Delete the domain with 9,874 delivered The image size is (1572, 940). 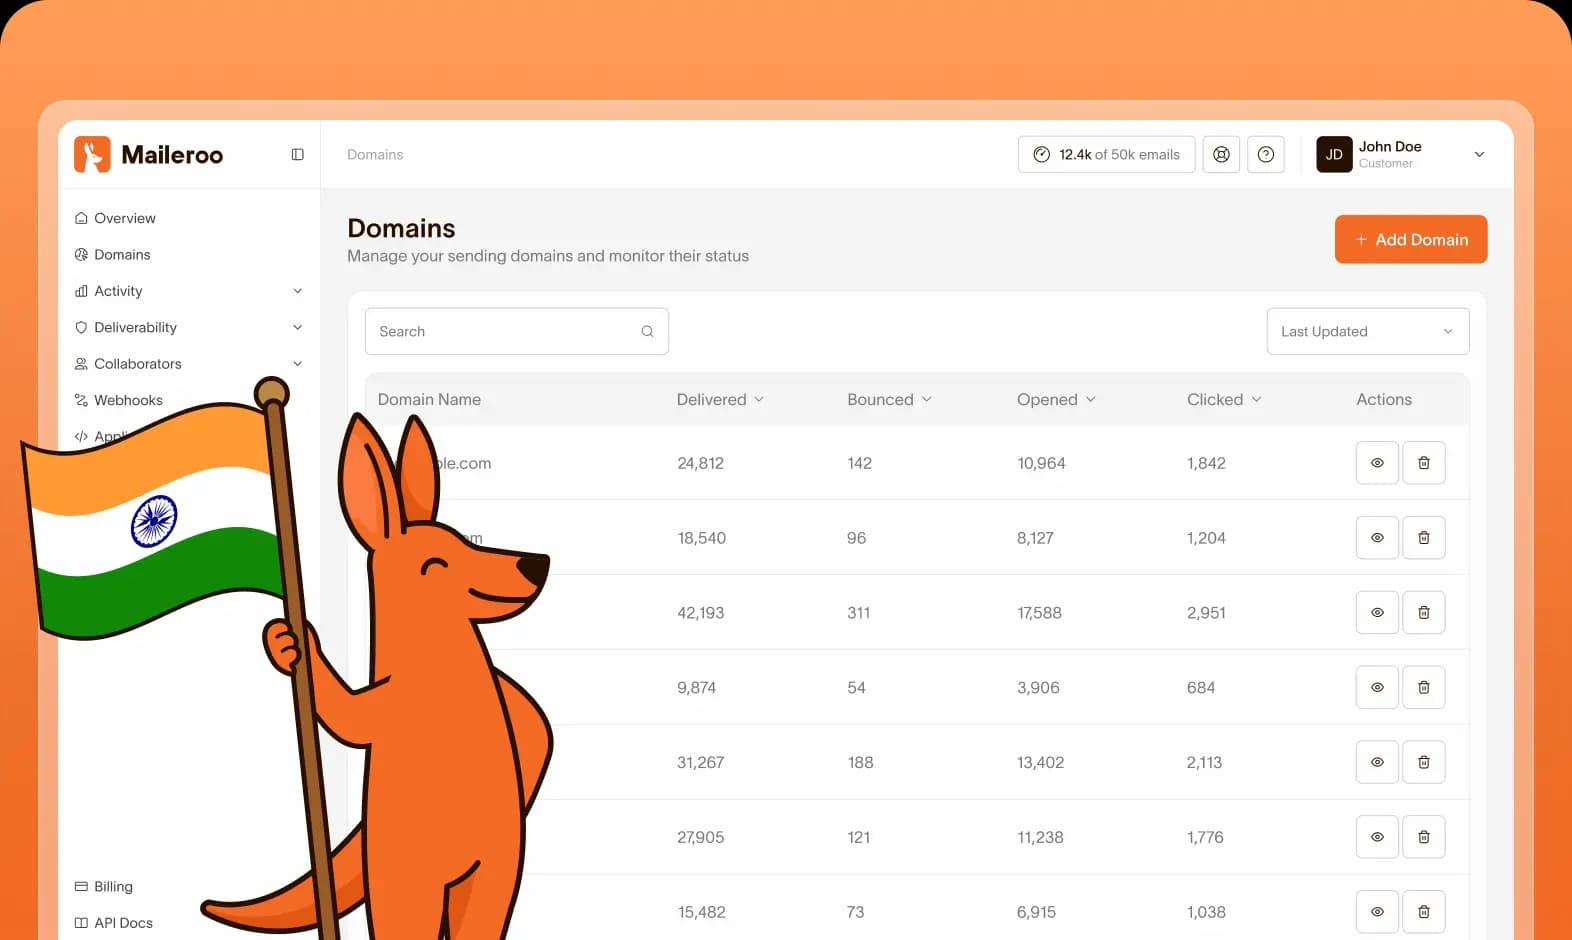pyautogui.click(x=1424, y=687)
